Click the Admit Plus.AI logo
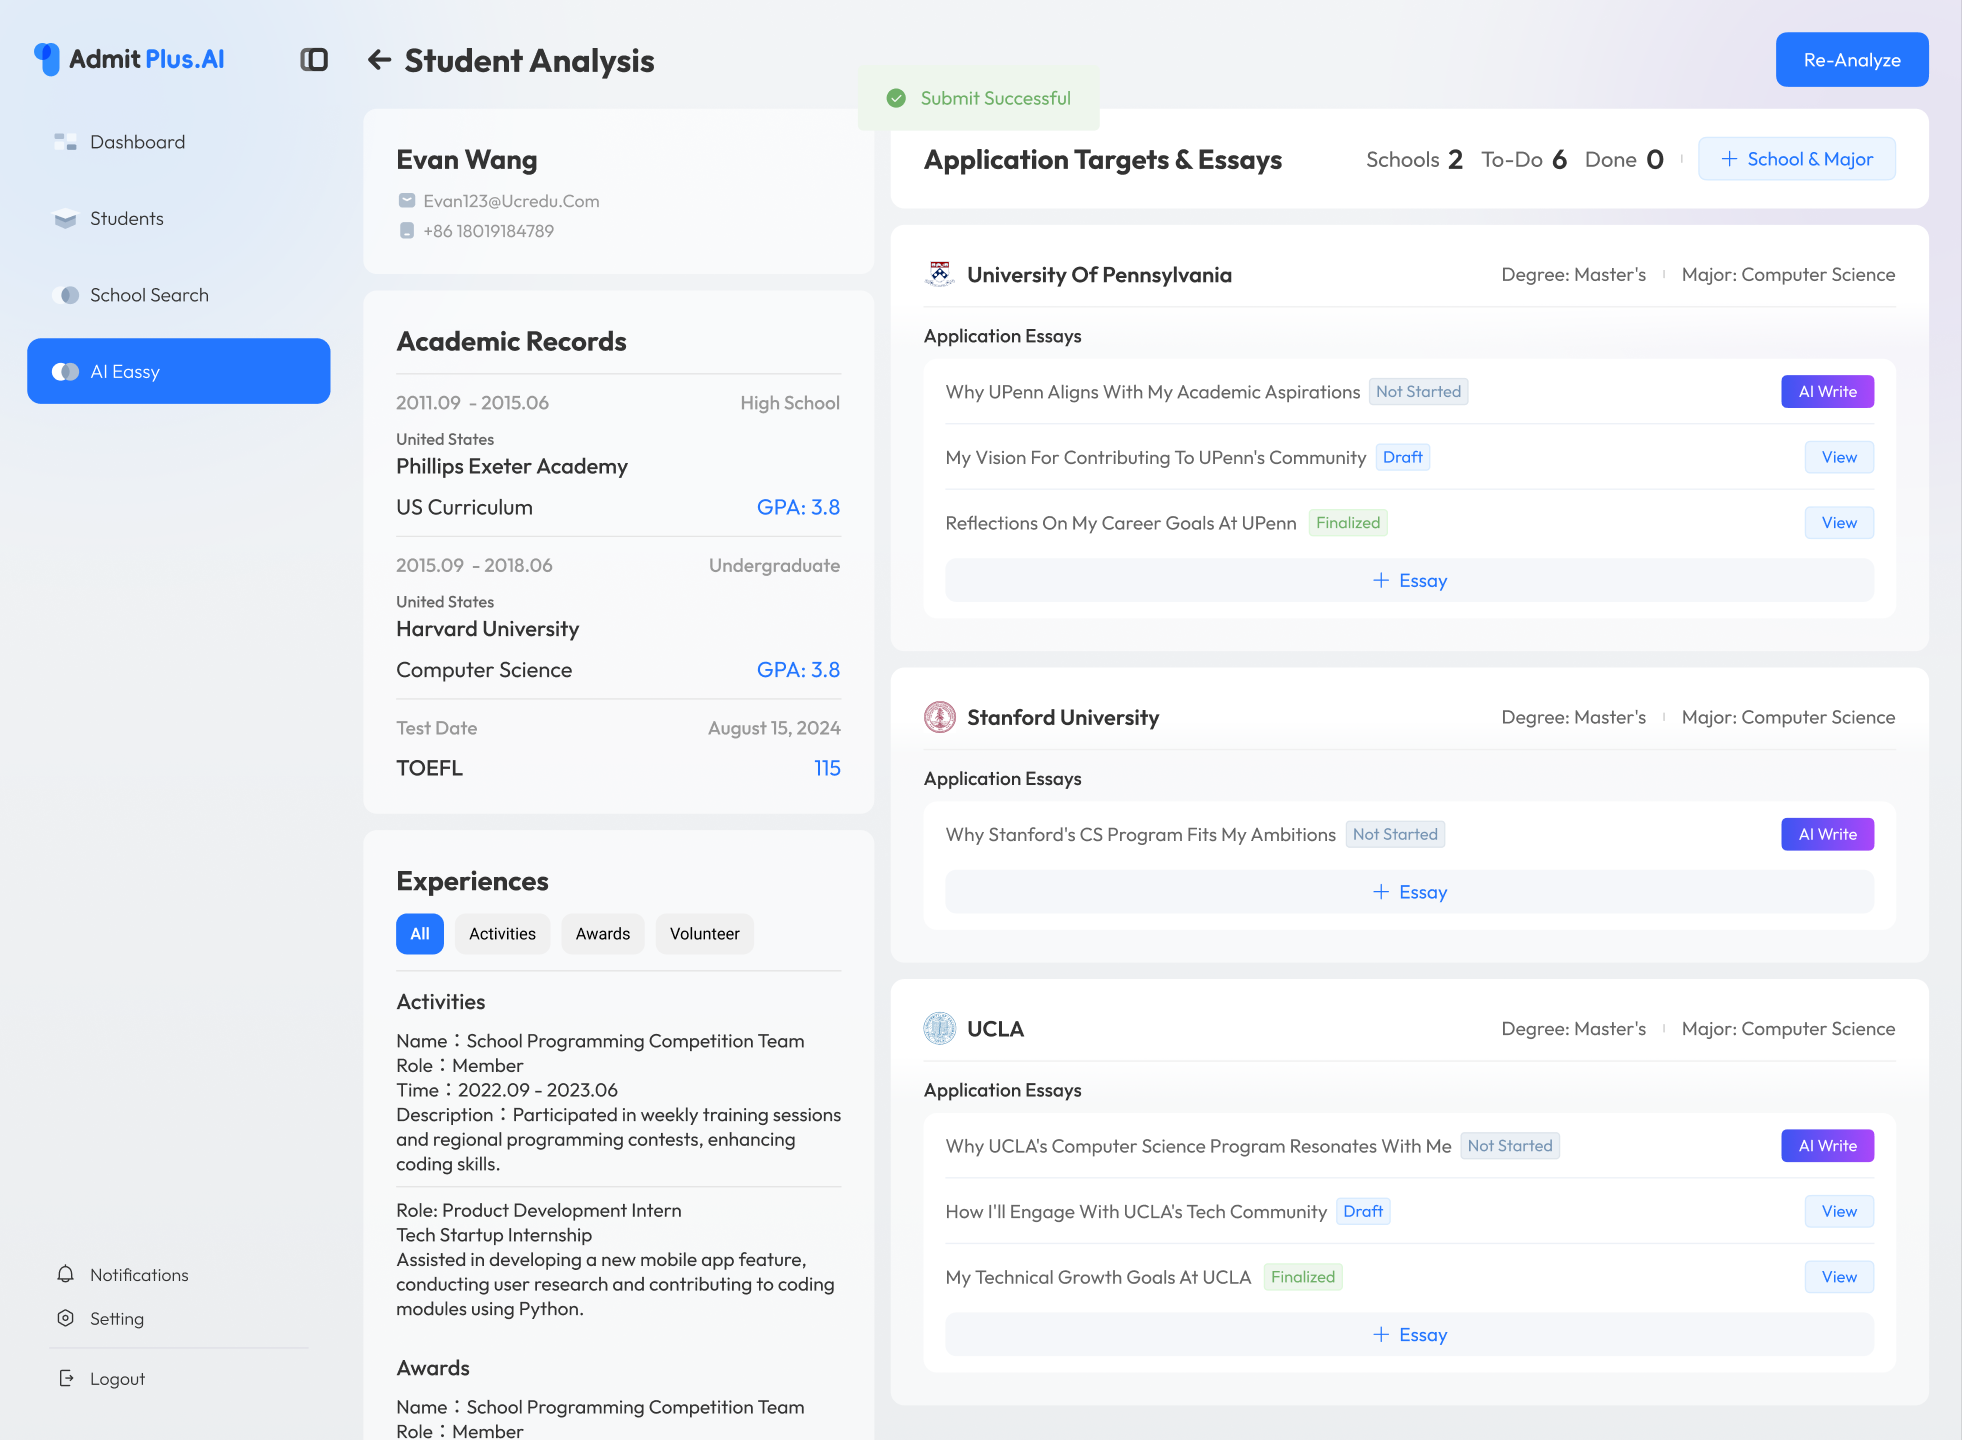This screenshot has height=1440, width=1962. pyautogui.click(x=130, y=59)
